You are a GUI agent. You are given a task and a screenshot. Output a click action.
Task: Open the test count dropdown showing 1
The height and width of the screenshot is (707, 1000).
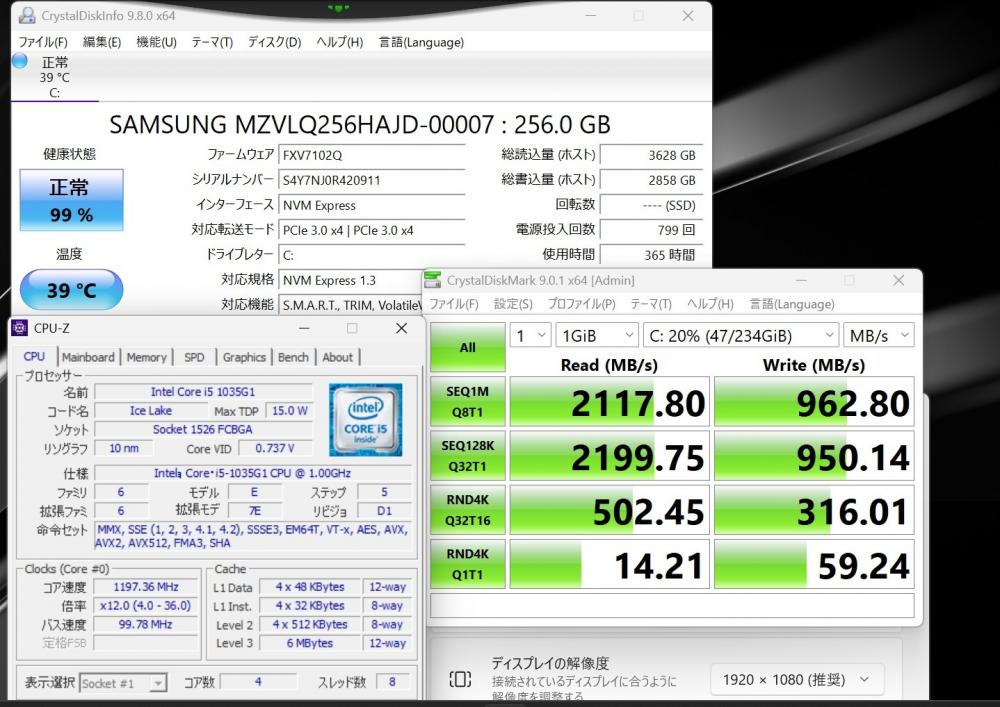coord(530,335)
